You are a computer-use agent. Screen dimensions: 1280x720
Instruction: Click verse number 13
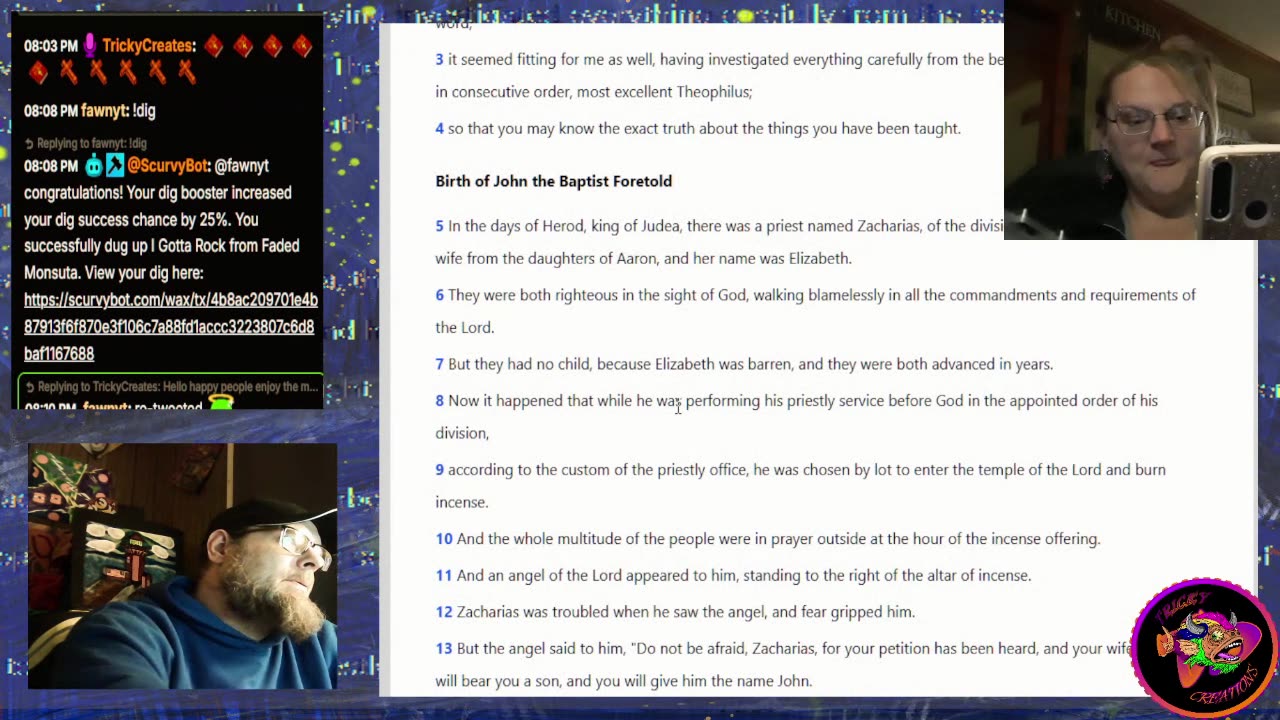click(x=444, y=649)
